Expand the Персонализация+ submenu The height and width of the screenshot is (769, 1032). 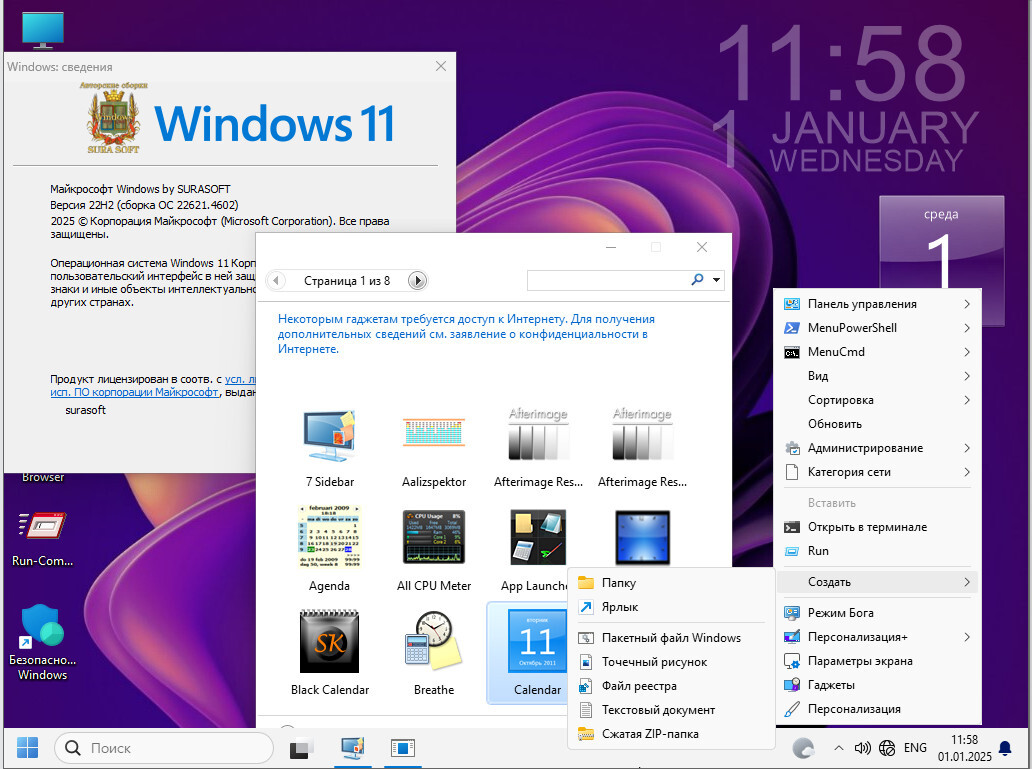click(x=877, y=637)
